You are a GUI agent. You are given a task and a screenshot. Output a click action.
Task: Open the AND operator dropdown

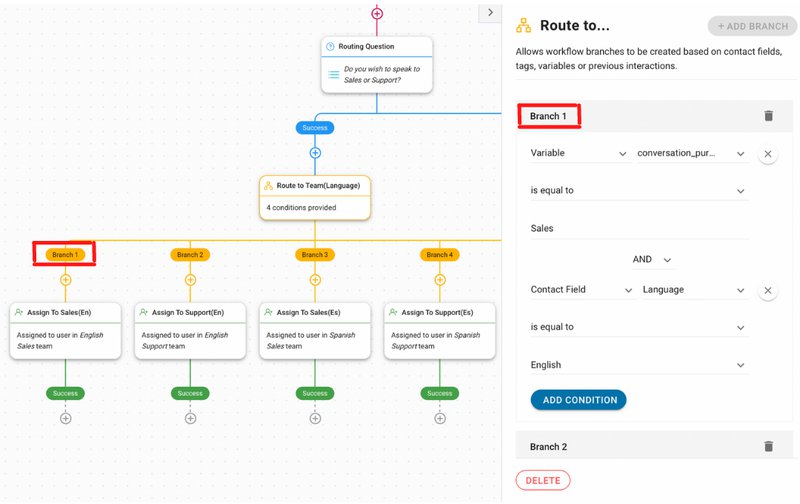[x=652, y=259]
